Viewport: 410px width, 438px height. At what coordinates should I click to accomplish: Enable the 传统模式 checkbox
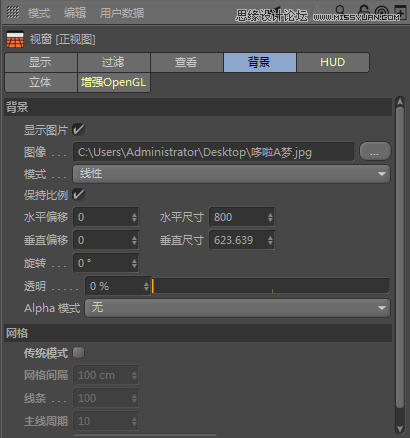[x=79, y=352]
